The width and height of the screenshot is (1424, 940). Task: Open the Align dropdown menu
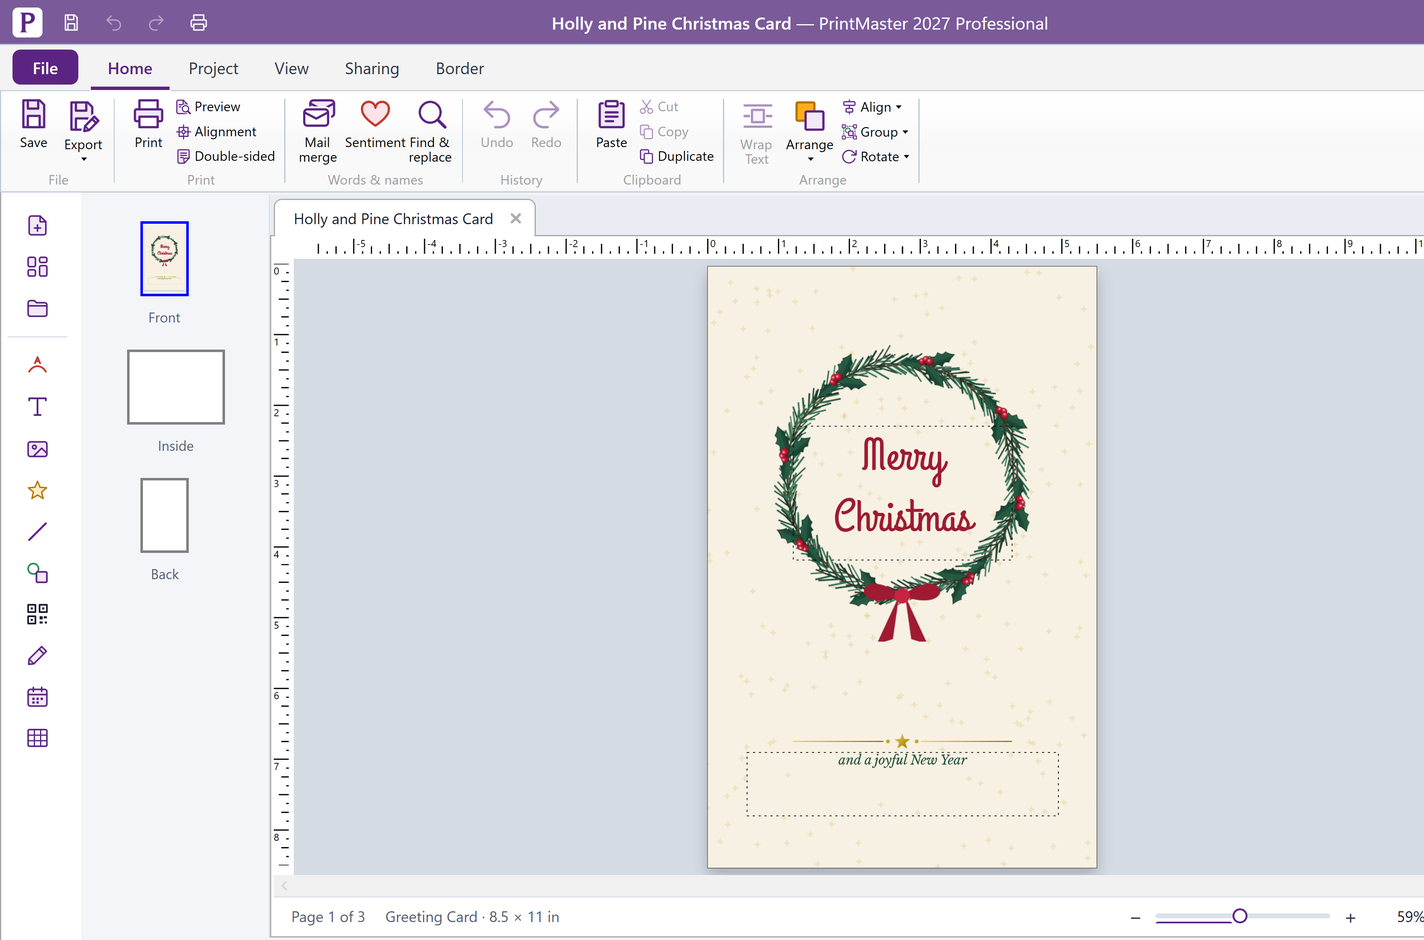pyautogui.click(x=872, y=107)
